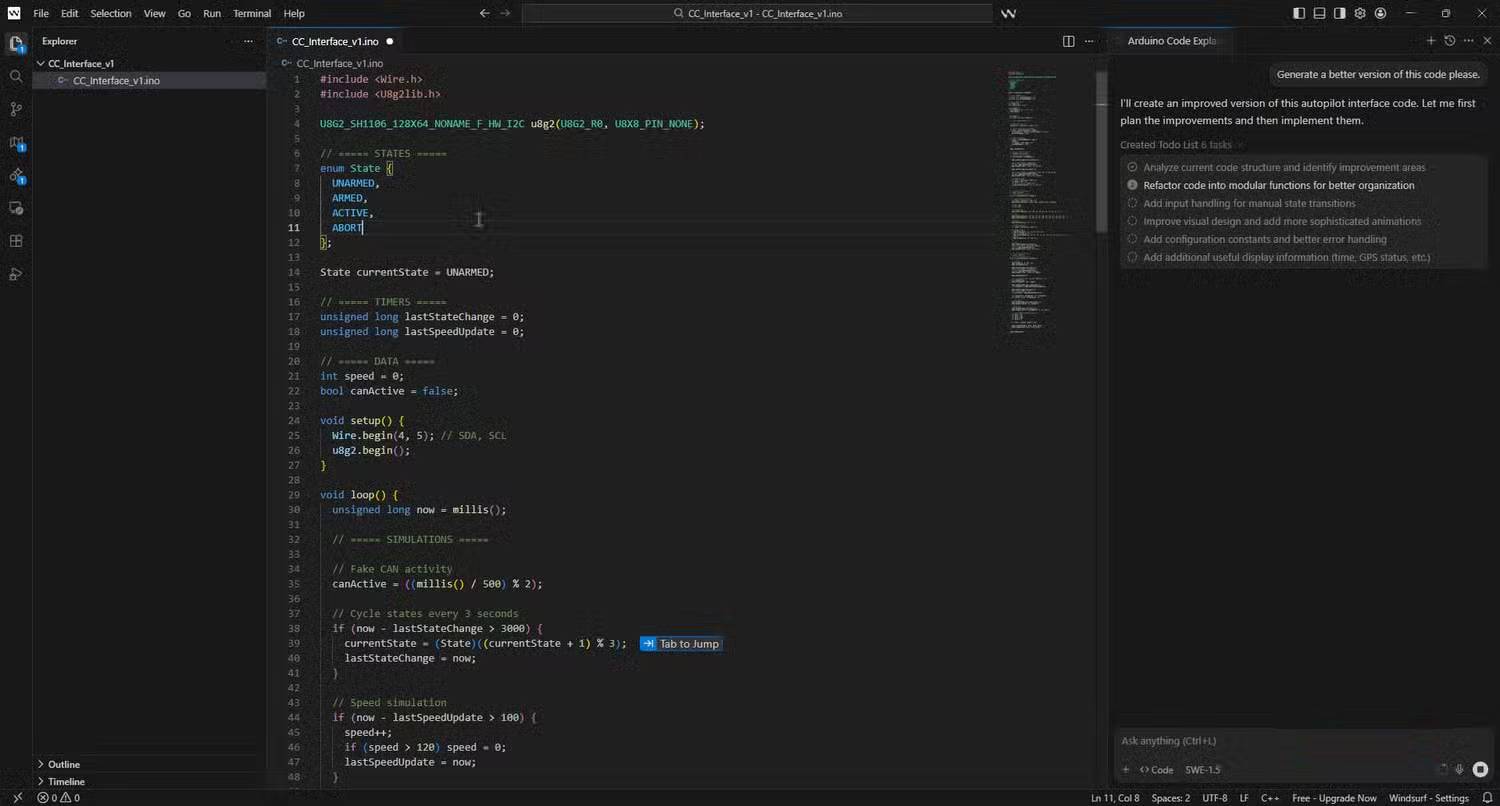Open Run and Debug icon at sidebar bottom

15,274
